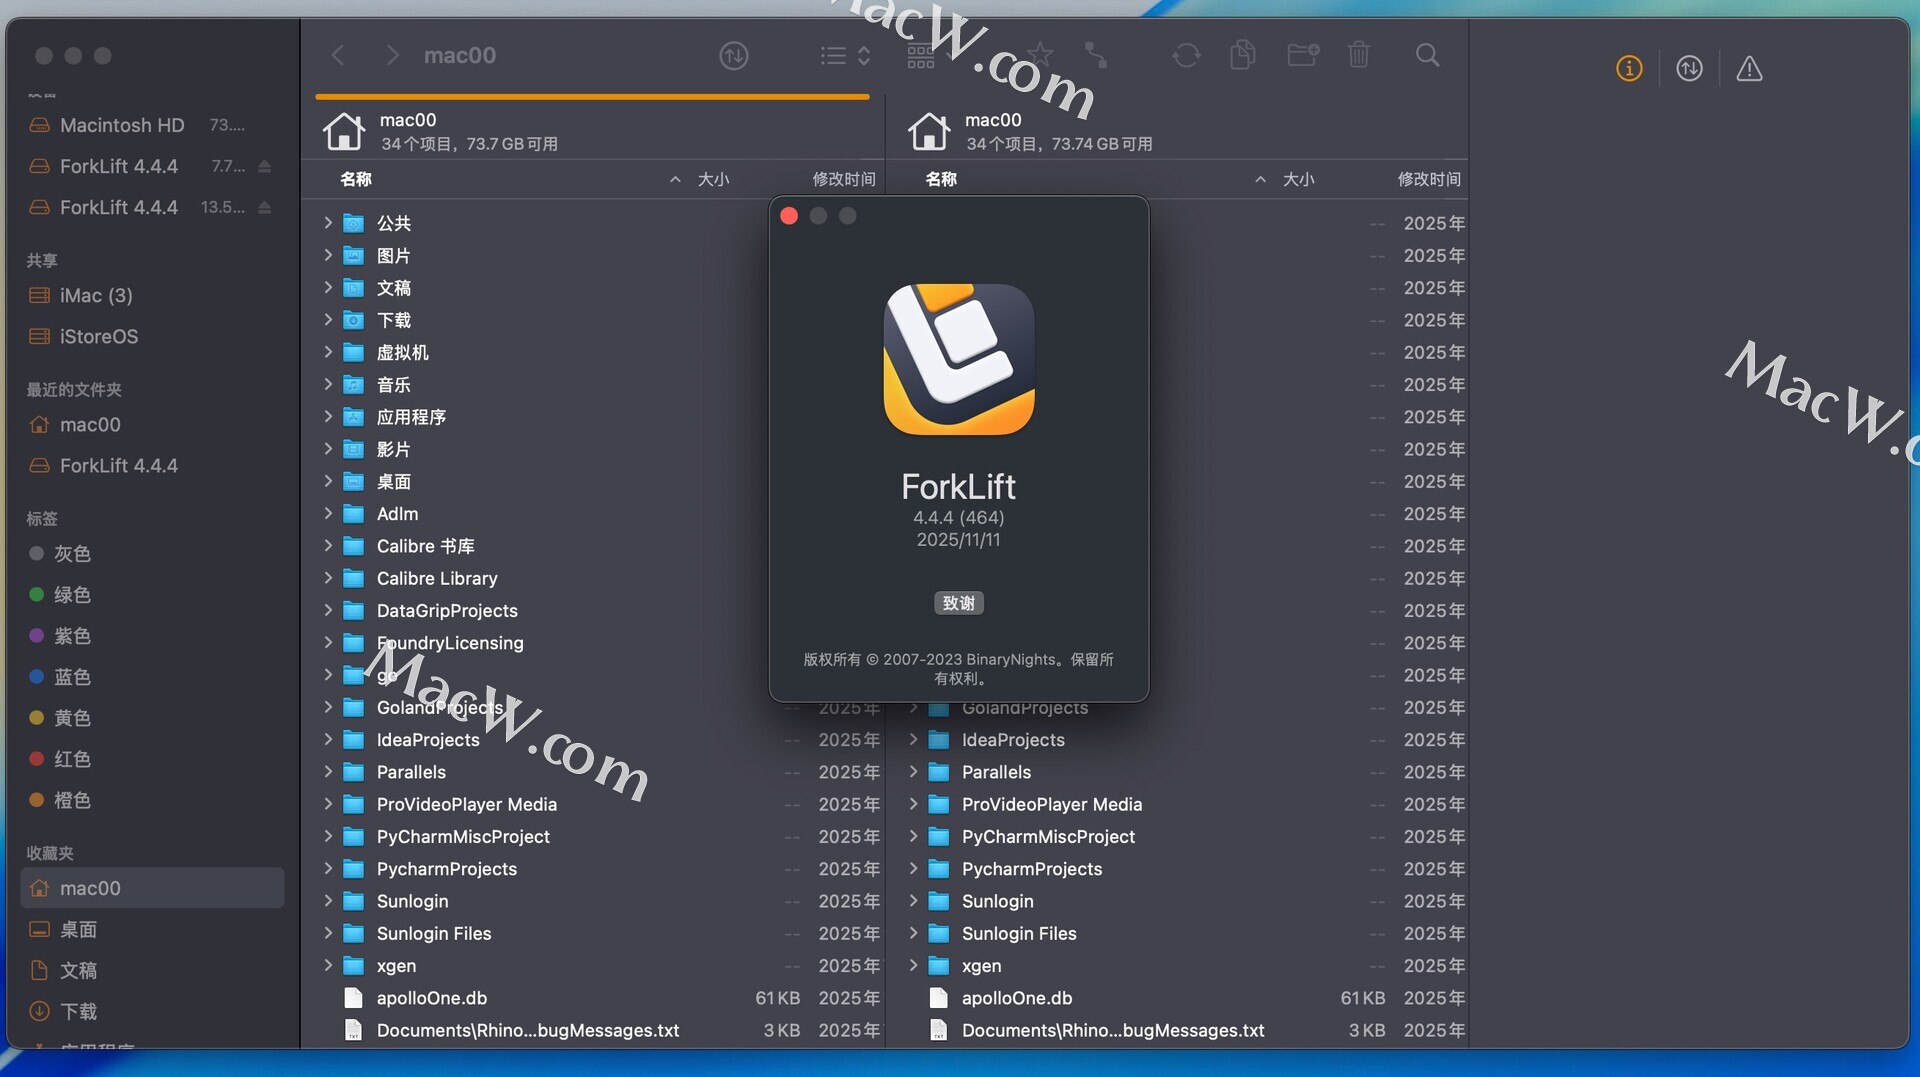Expand Sunlogin Files in the left pane
The height and width of the screenshot is (1077, 1920).
[328, 933]
